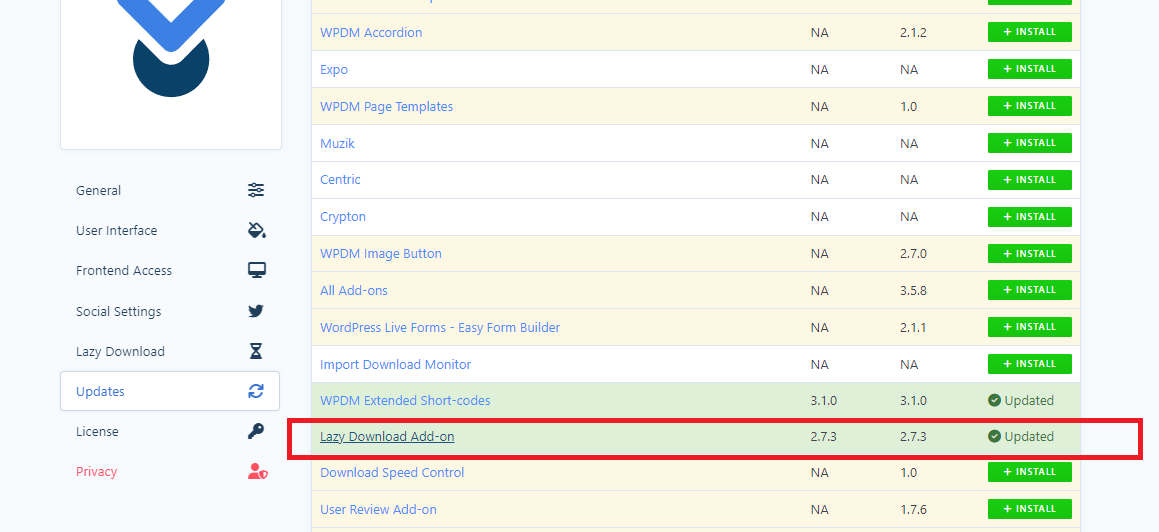Open the Muzik link
Image resolution: width=1159 pixels, height=532 pixels.
[x=337, y=143]
